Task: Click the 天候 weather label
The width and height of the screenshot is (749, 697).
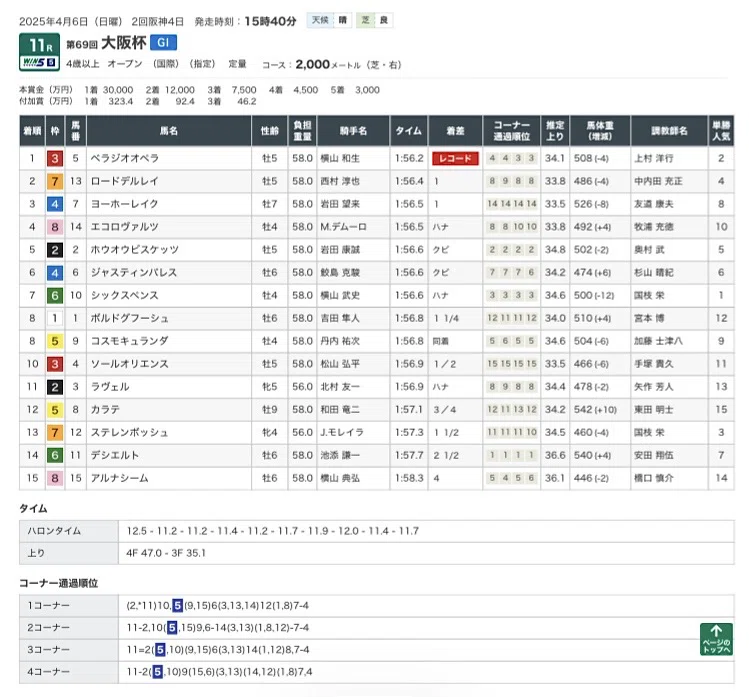Action: tap(320, 20)
